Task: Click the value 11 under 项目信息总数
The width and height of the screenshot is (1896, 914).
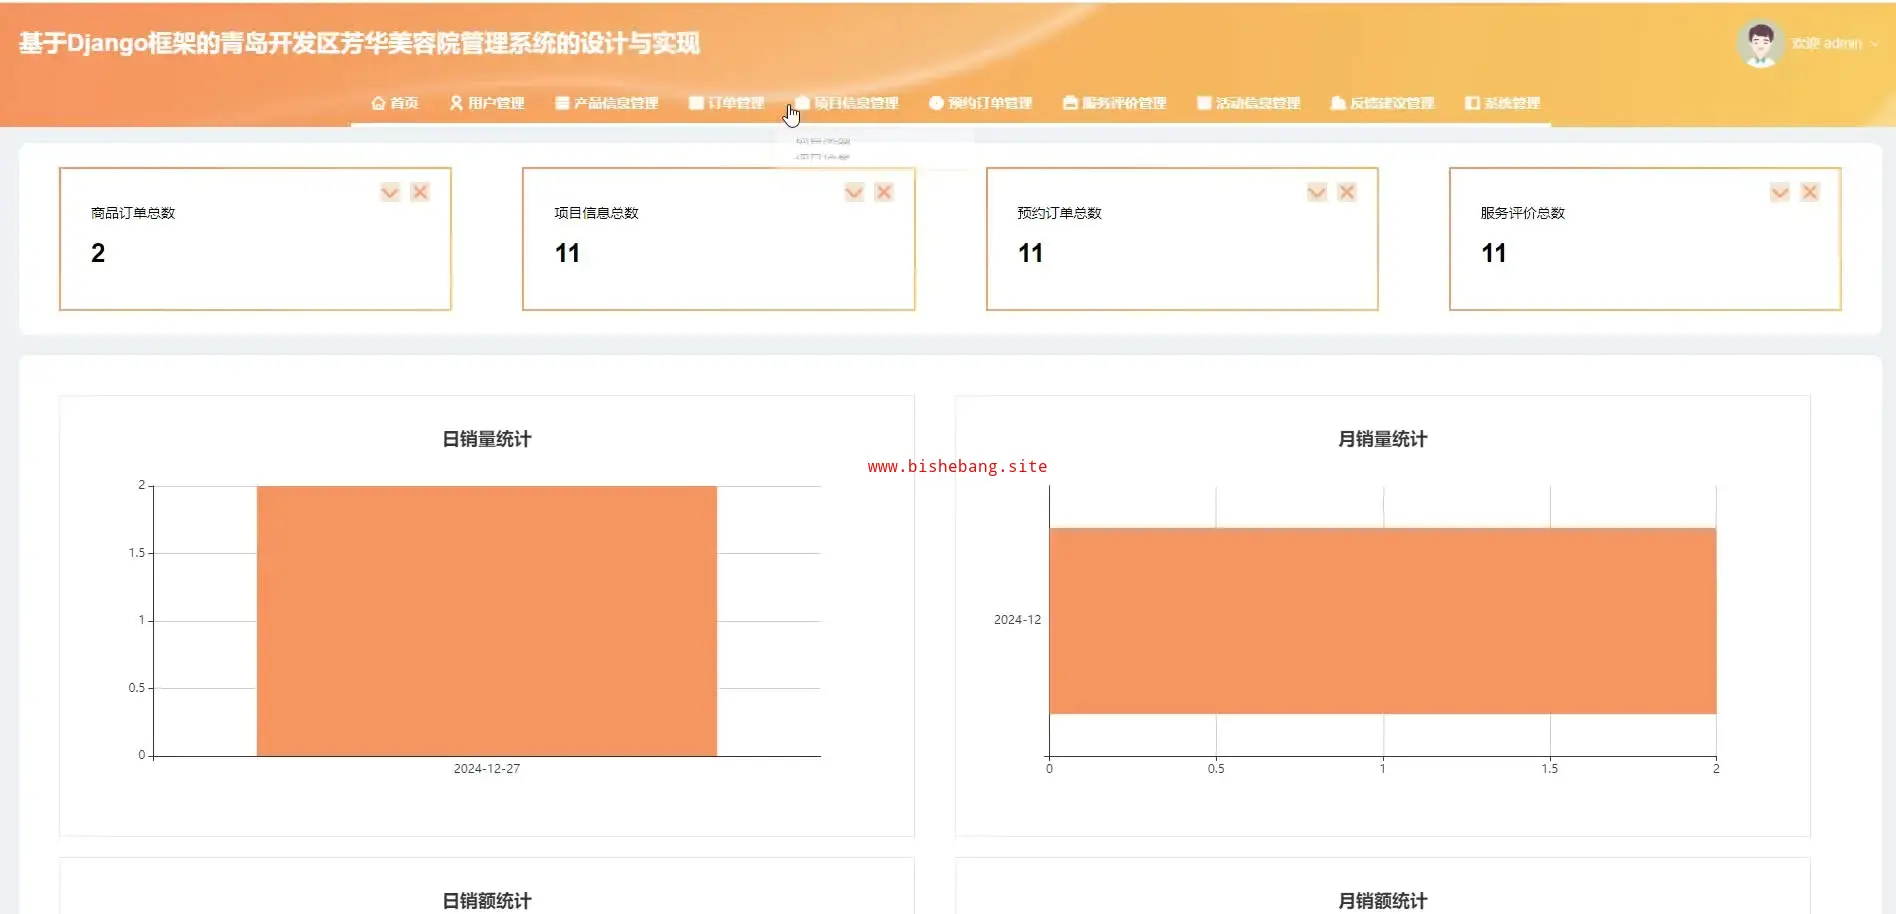Action: tap(567, 253)
